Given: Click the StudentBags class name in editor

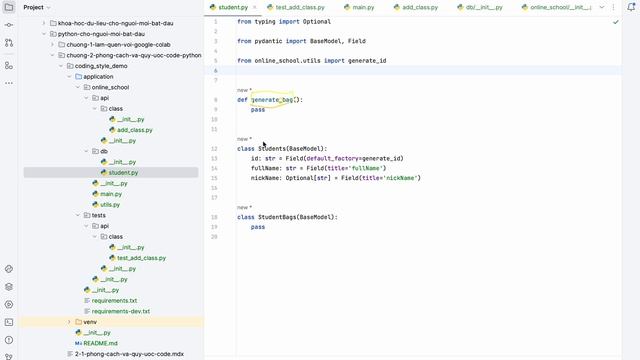Looking at the screenshot, I should pyautogui.click(x=277, y=217).
